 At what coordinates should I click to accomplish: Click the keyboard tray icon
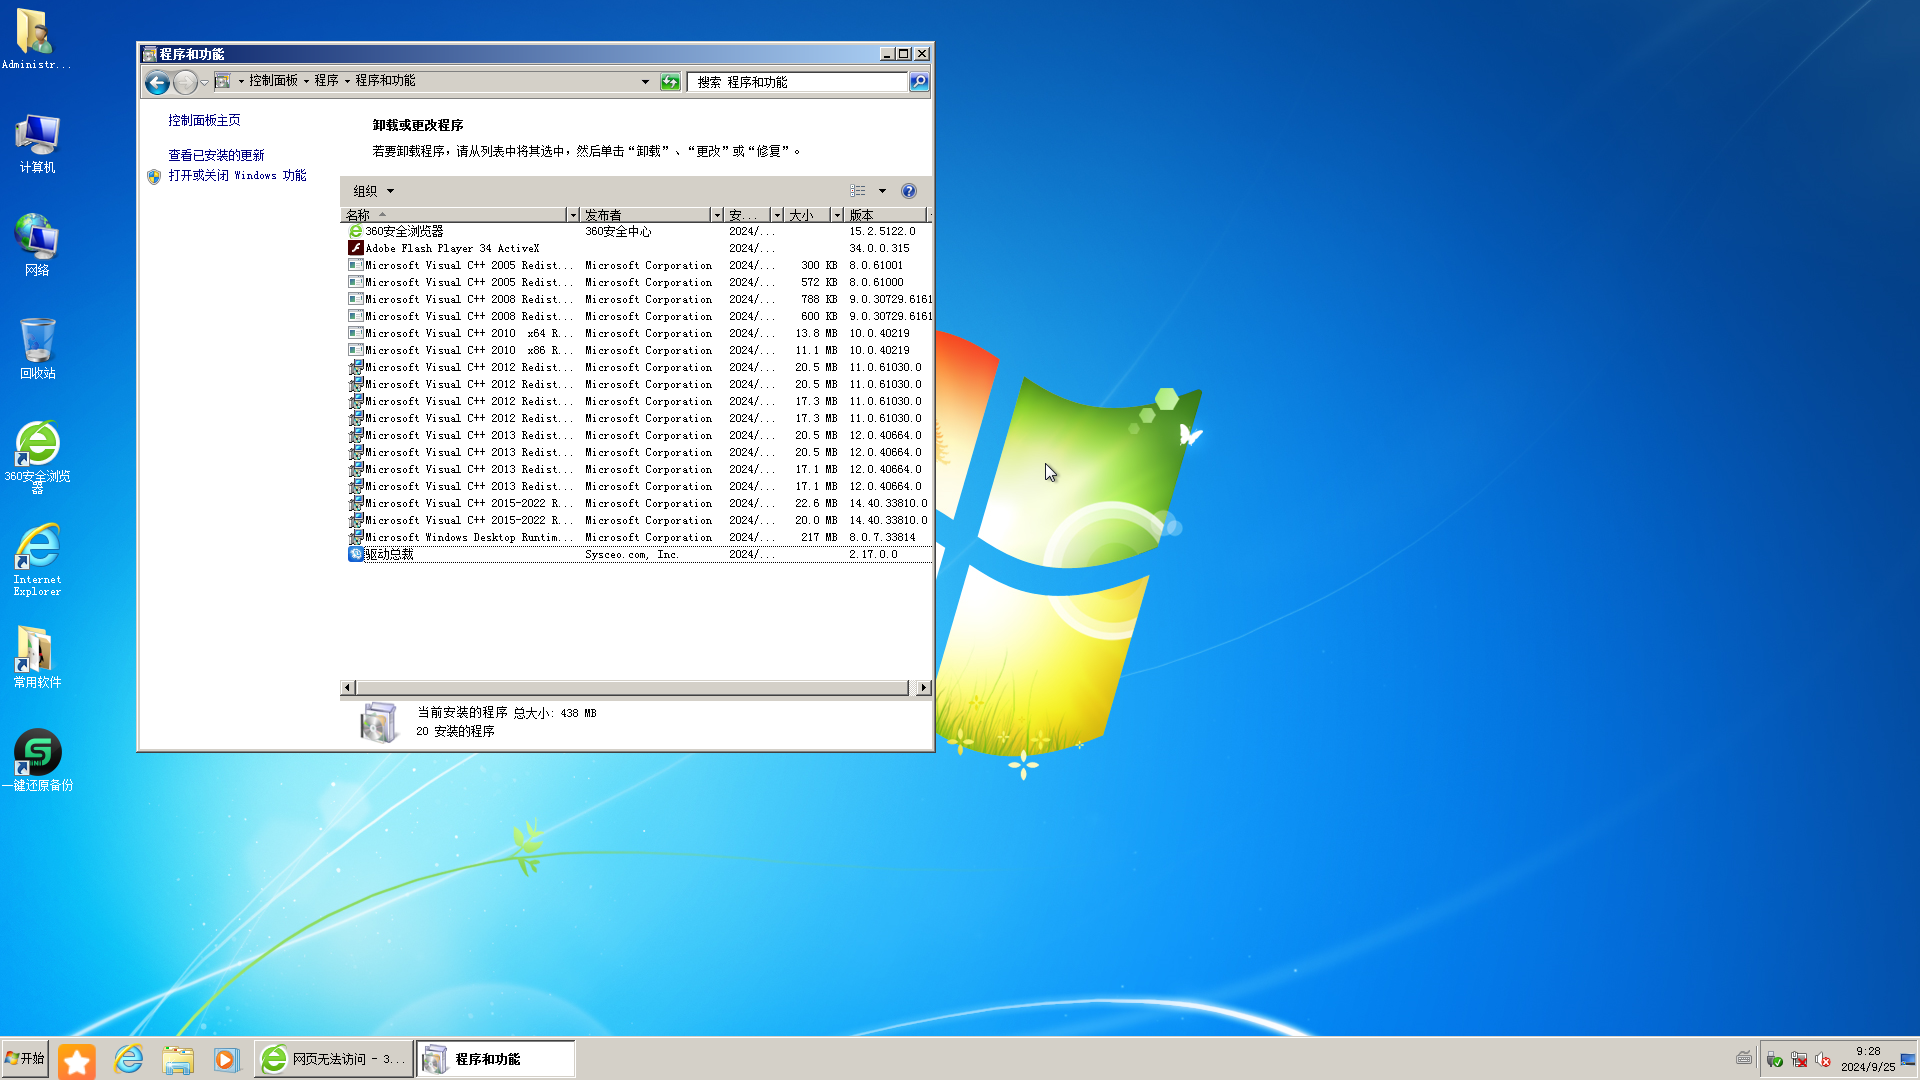(1744, 1058)
